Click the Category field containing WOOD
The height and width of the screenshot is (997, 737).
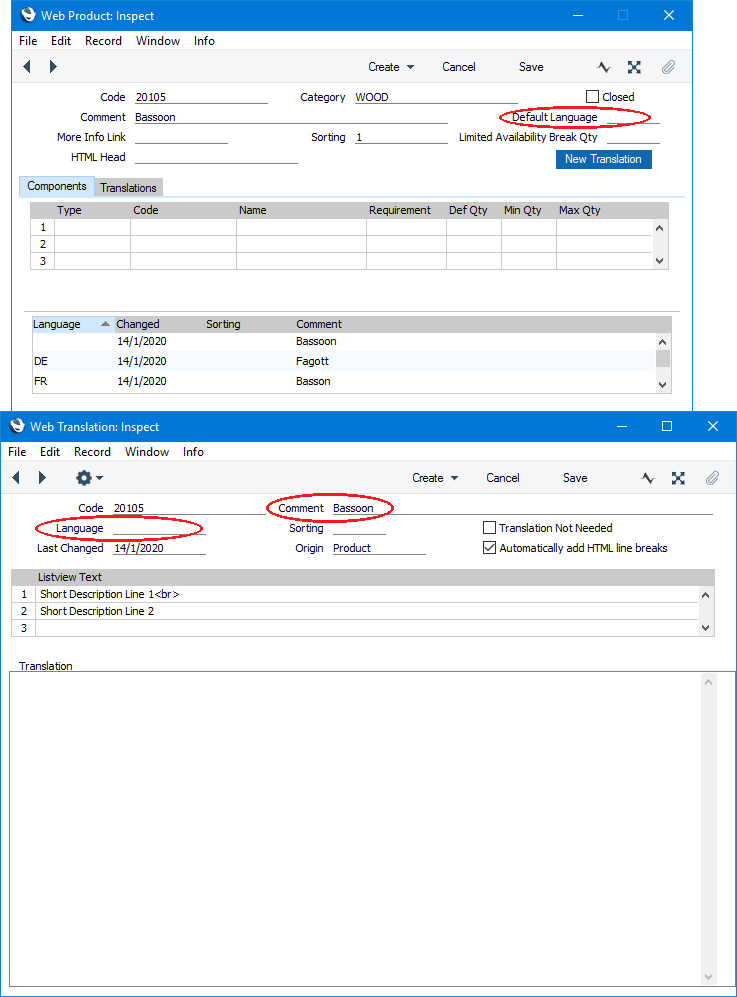pos(436,97)
